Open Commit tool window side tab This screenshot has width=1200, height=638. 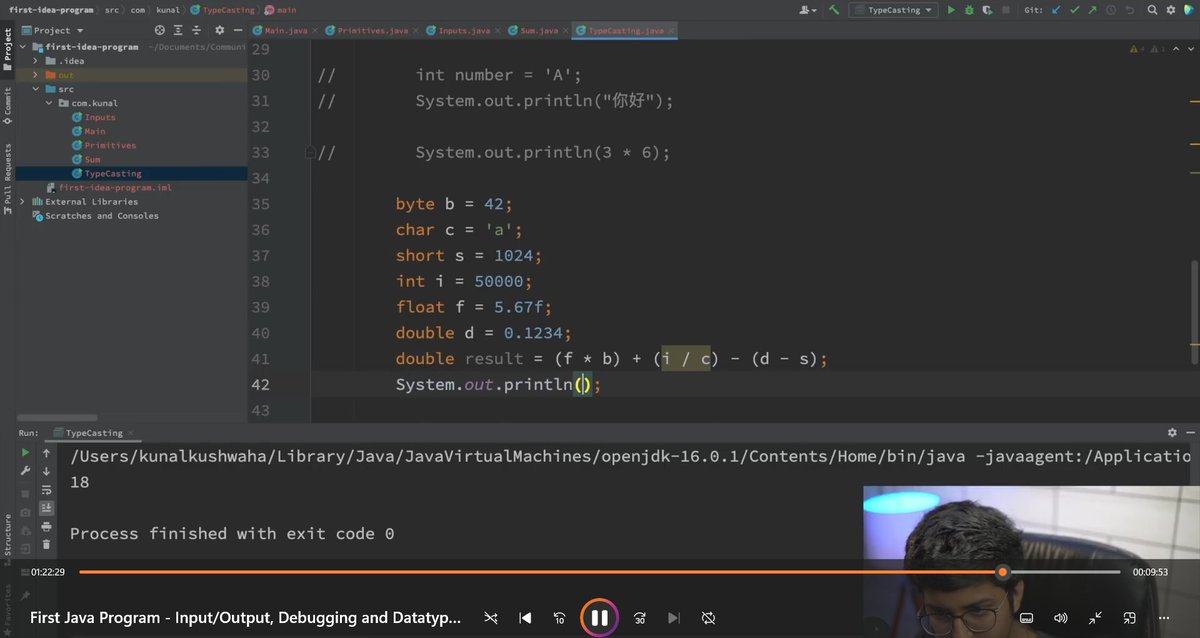coord(7,104)
